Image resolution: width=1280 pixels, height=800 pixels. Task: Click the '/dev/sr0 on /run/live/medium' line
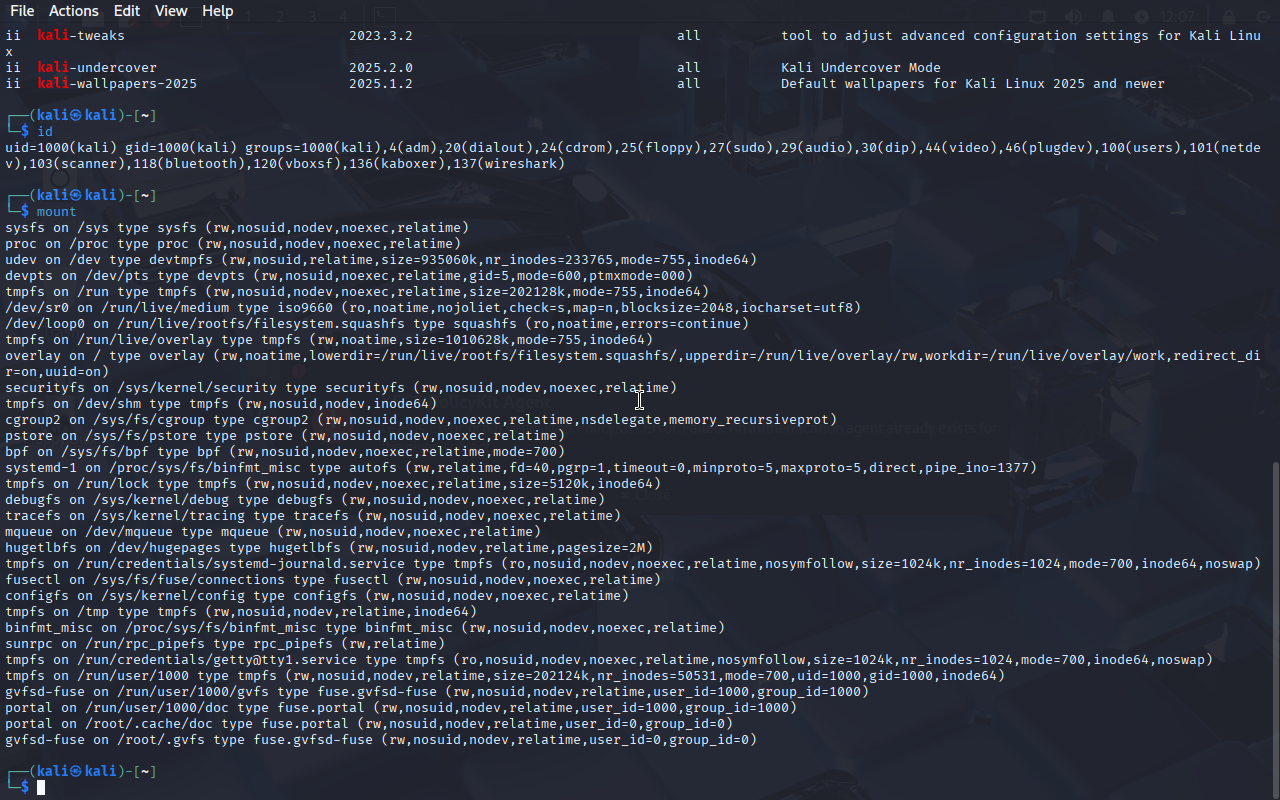point(433,308)
